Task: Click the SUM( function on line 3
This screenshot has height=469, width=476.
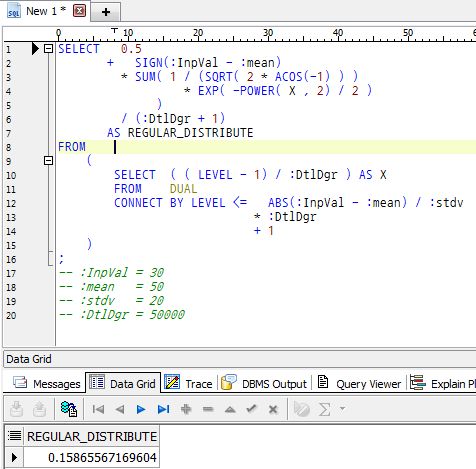Action: coord(148,77)
